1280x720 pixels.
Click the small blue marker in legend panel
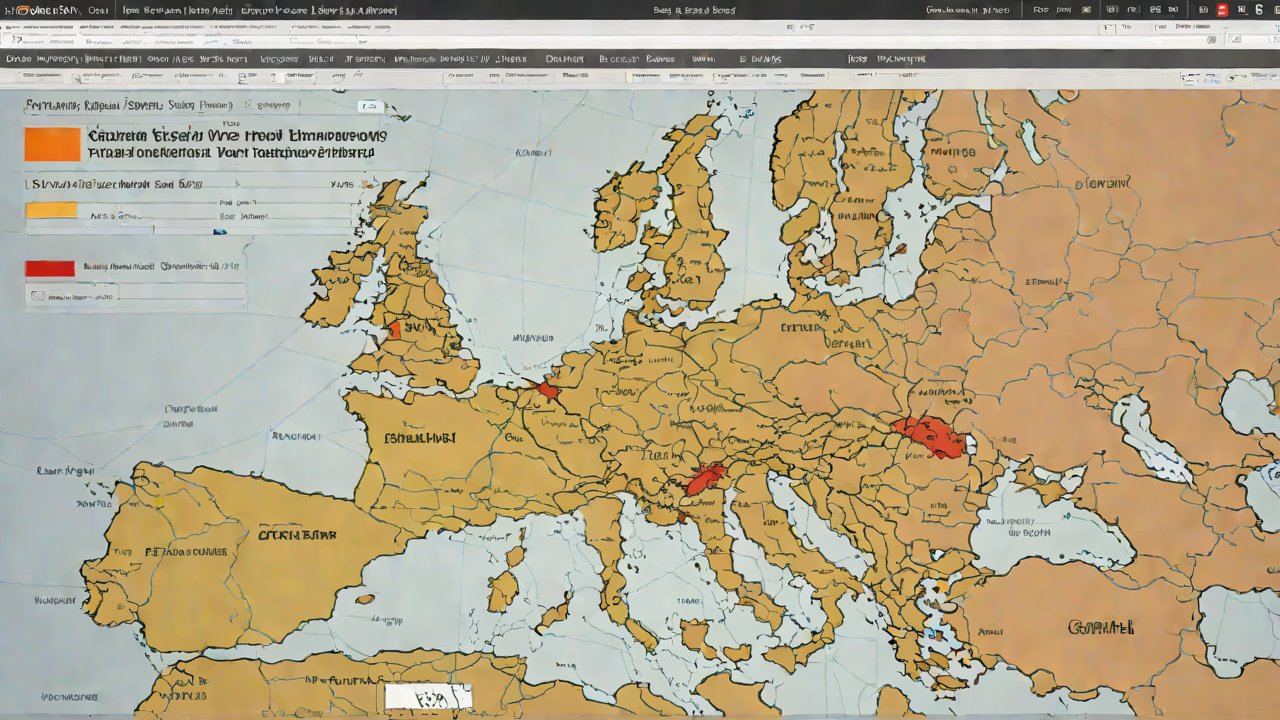click(x=220, y=231)
